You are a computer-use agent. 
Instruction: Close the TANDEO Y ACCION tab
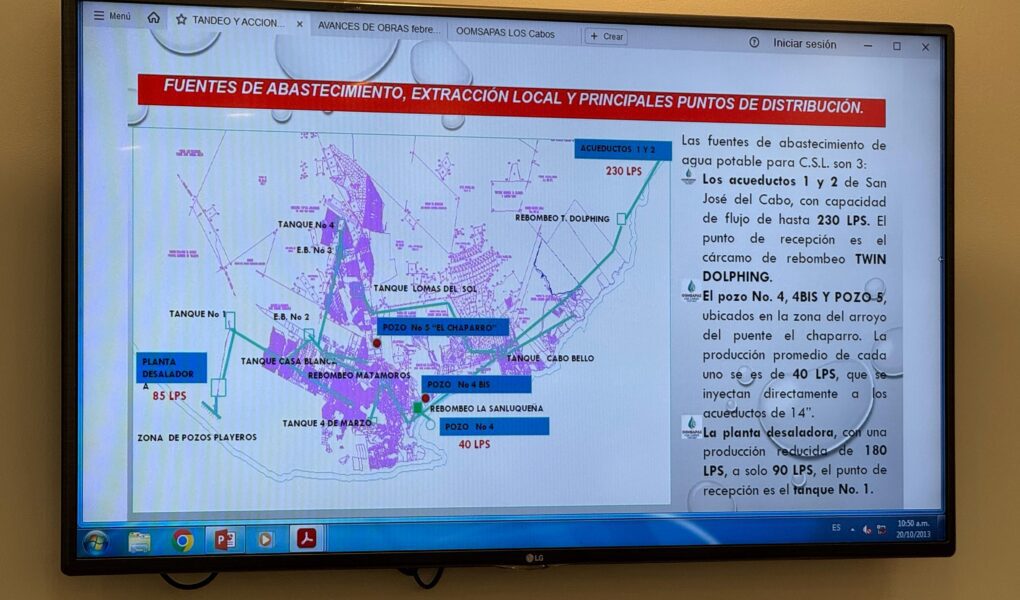[300, 24]
